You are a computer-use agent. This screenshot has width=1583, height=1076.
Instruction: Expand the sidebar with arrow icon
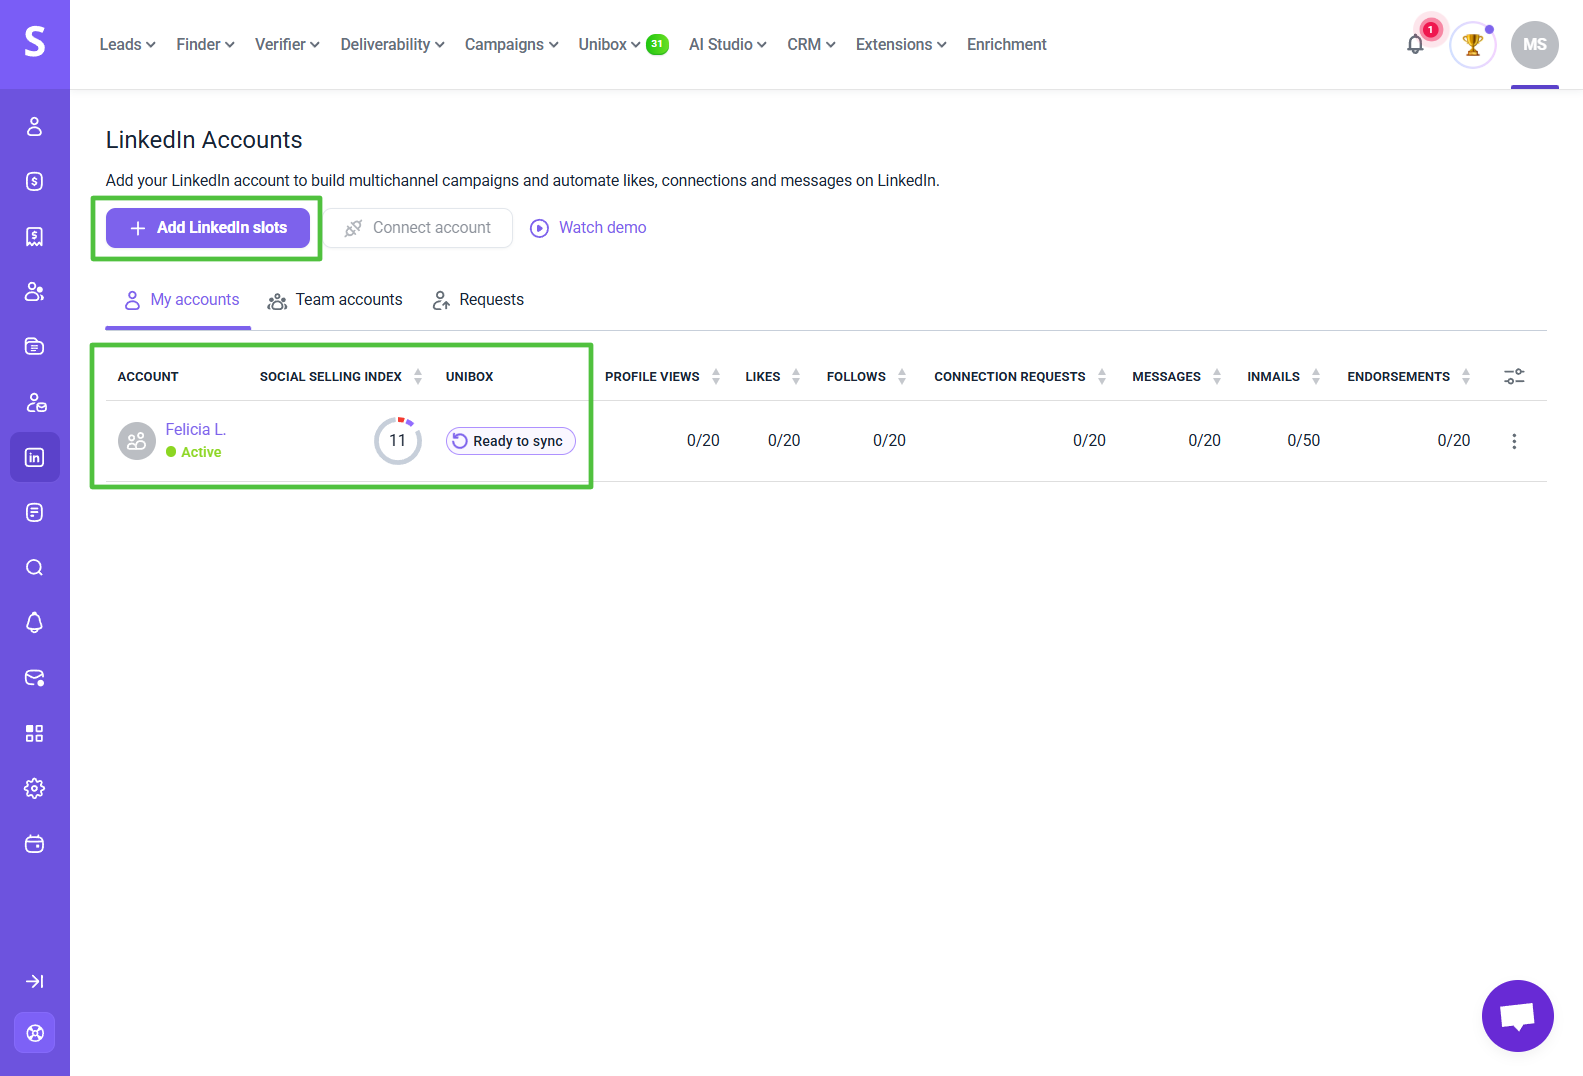click(35, 981)
